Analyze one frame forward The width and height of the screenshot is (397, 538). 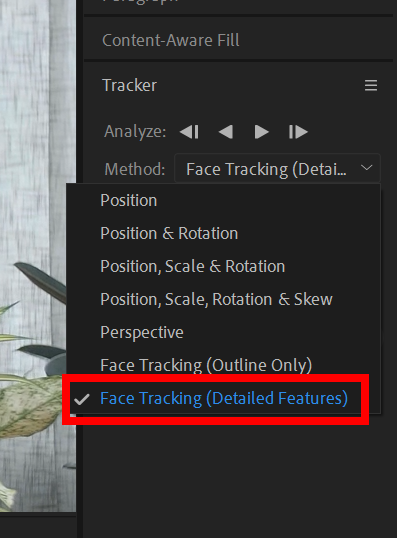[x=298, y=132]
